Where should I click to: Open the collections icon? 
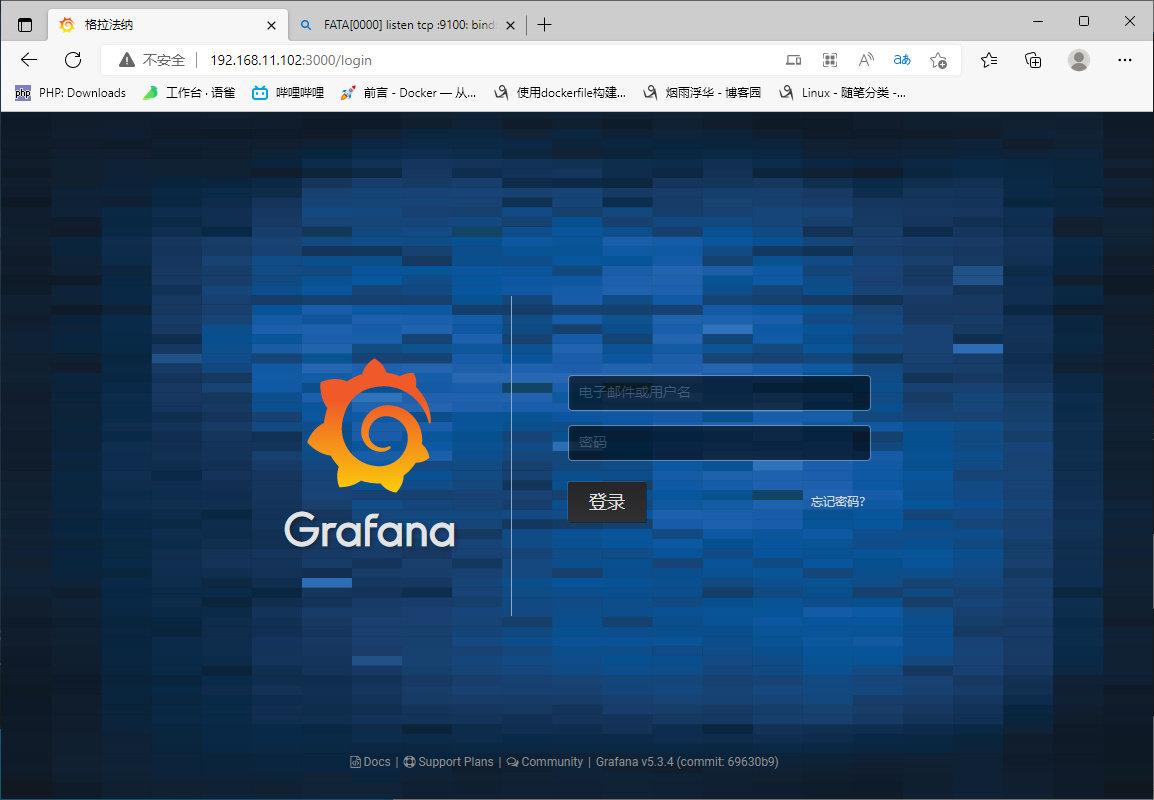[1033, 60]
